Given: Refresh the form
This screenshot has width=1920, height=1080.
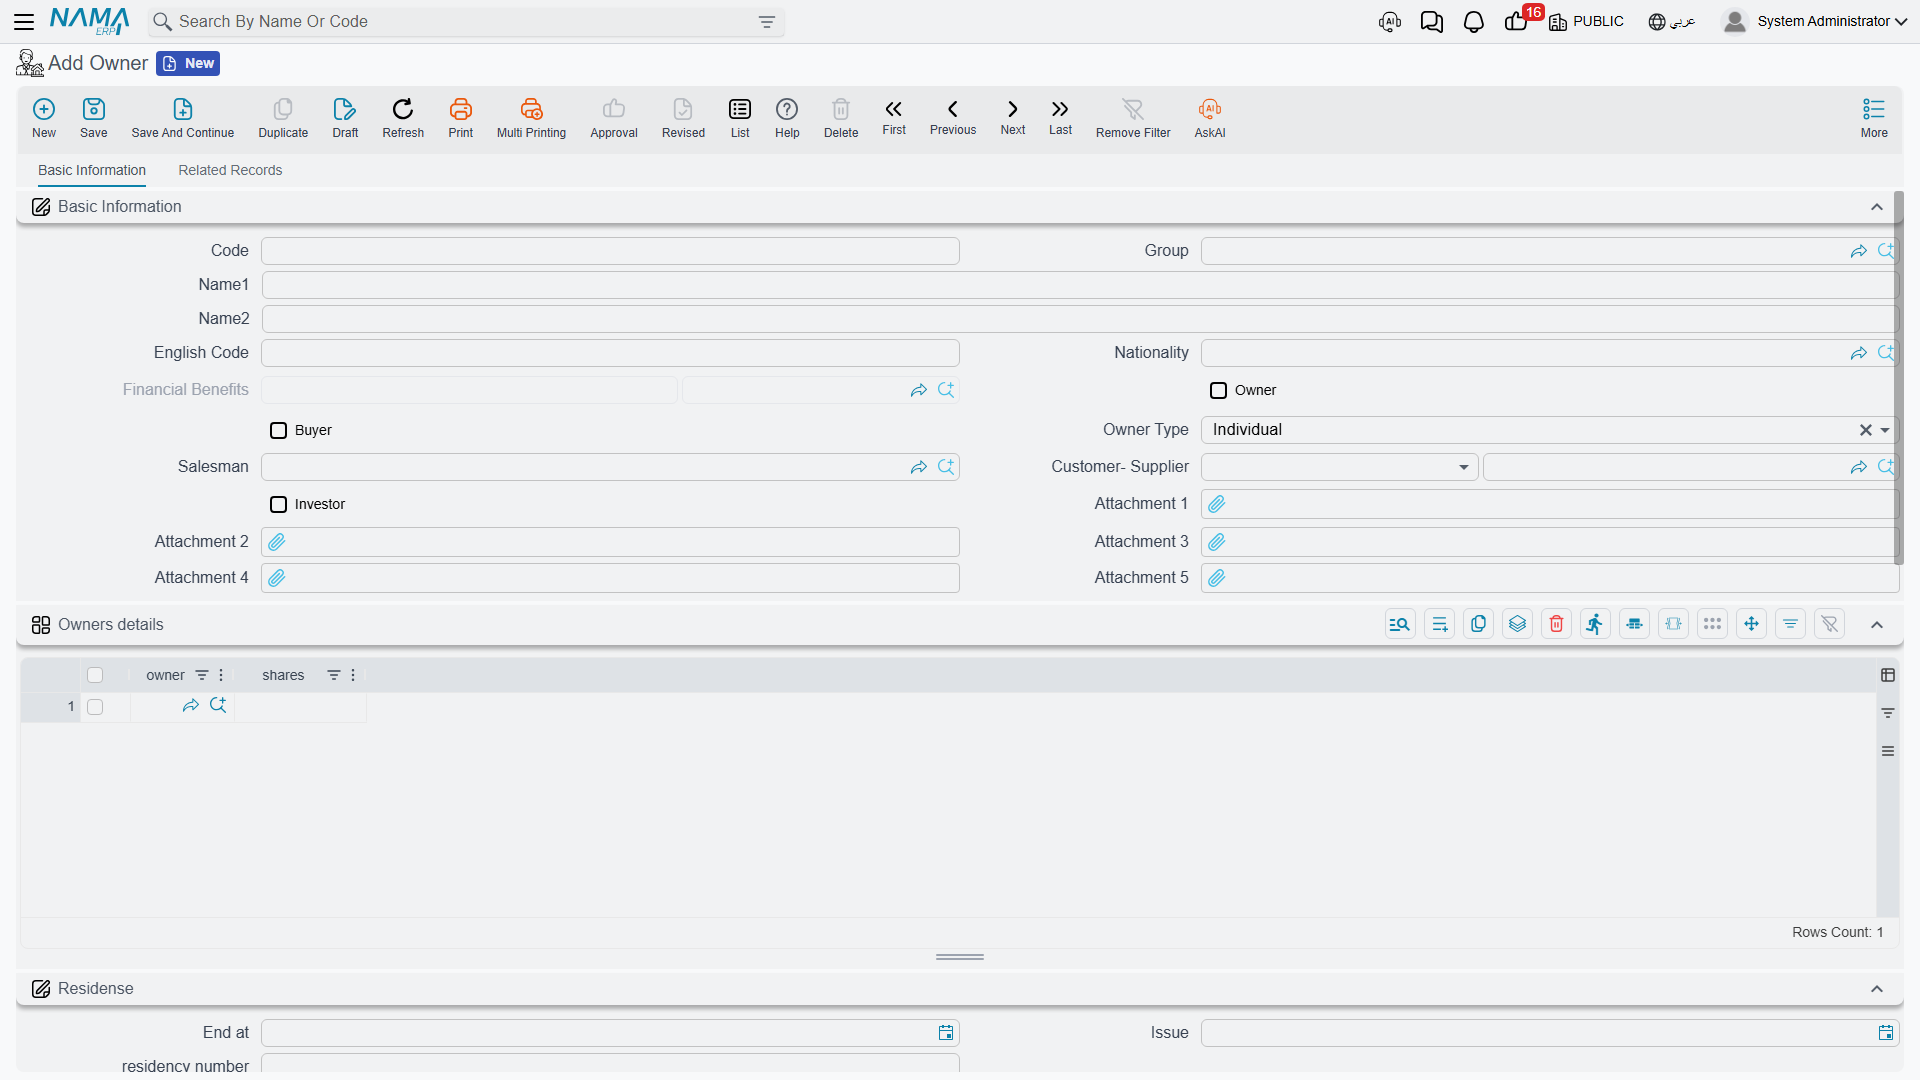Looking at the screenshot, I should click(x=403, y=117).
